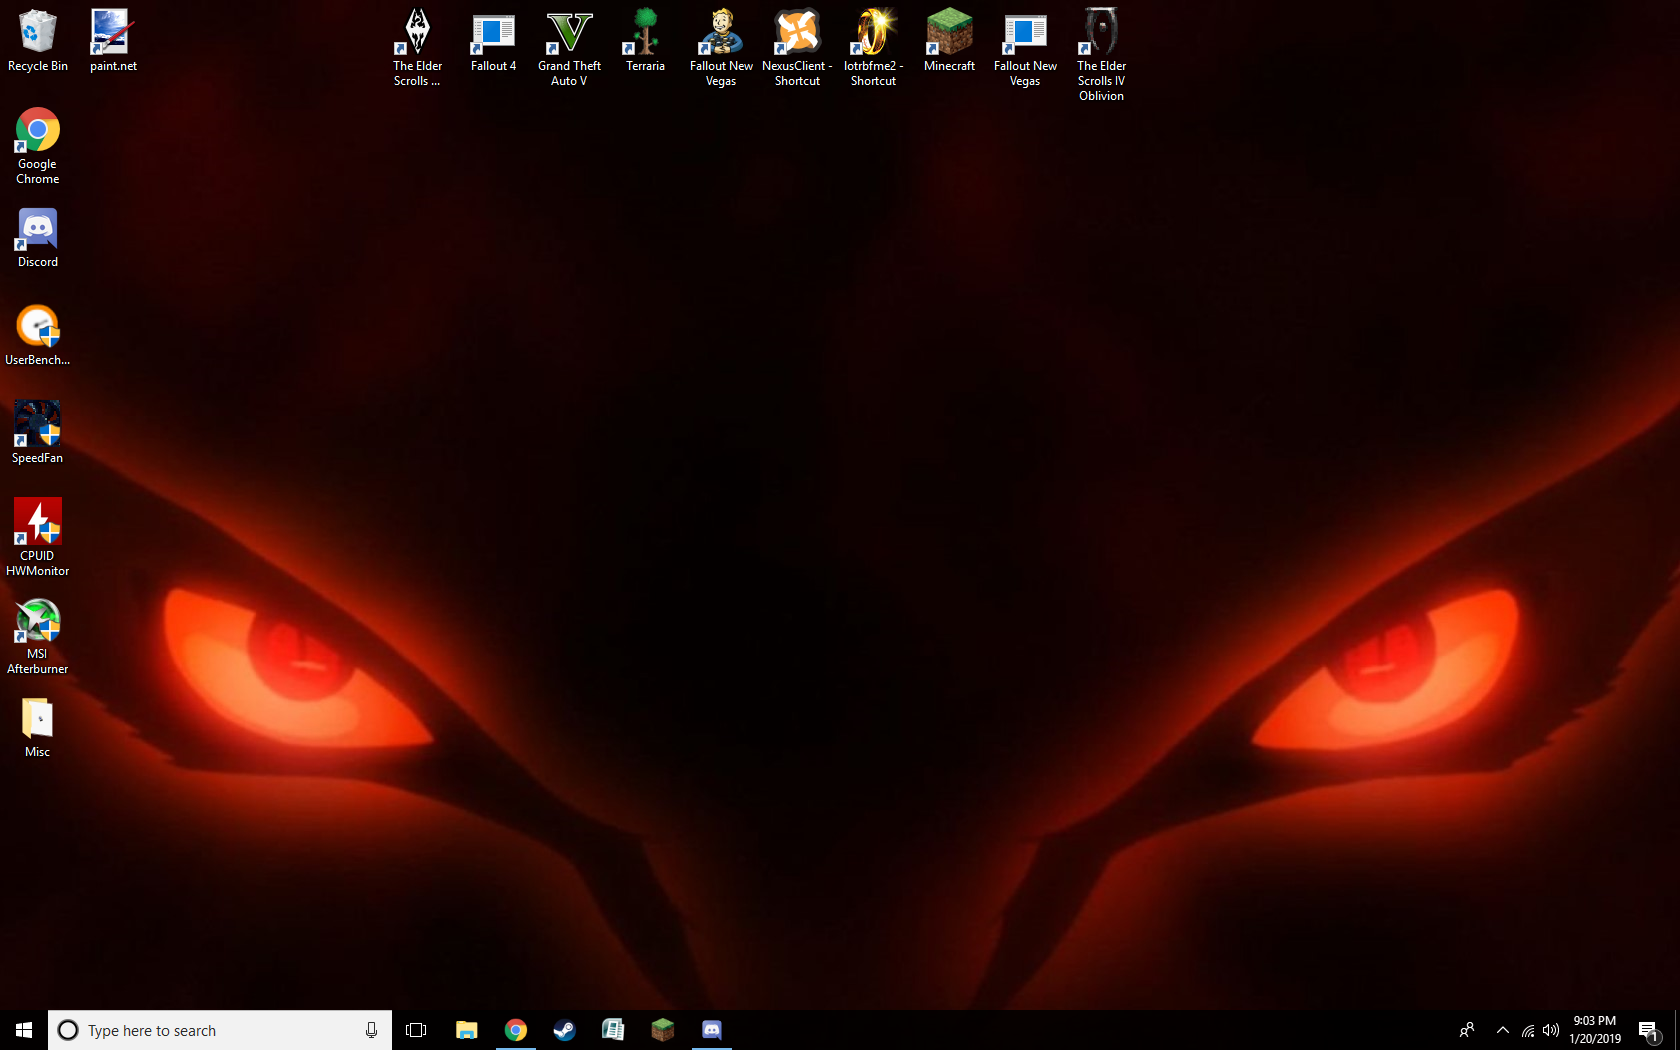This screenshot has width=1680, height=1050.
Task: Select the Fallout 4 desktop shortcut
Action: point(493,40)
